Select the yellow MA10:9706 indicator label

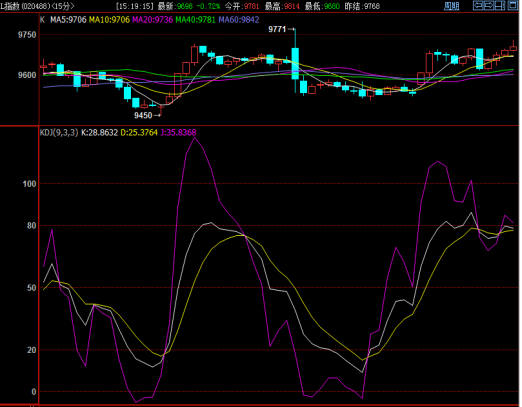[x=109, y=20]
